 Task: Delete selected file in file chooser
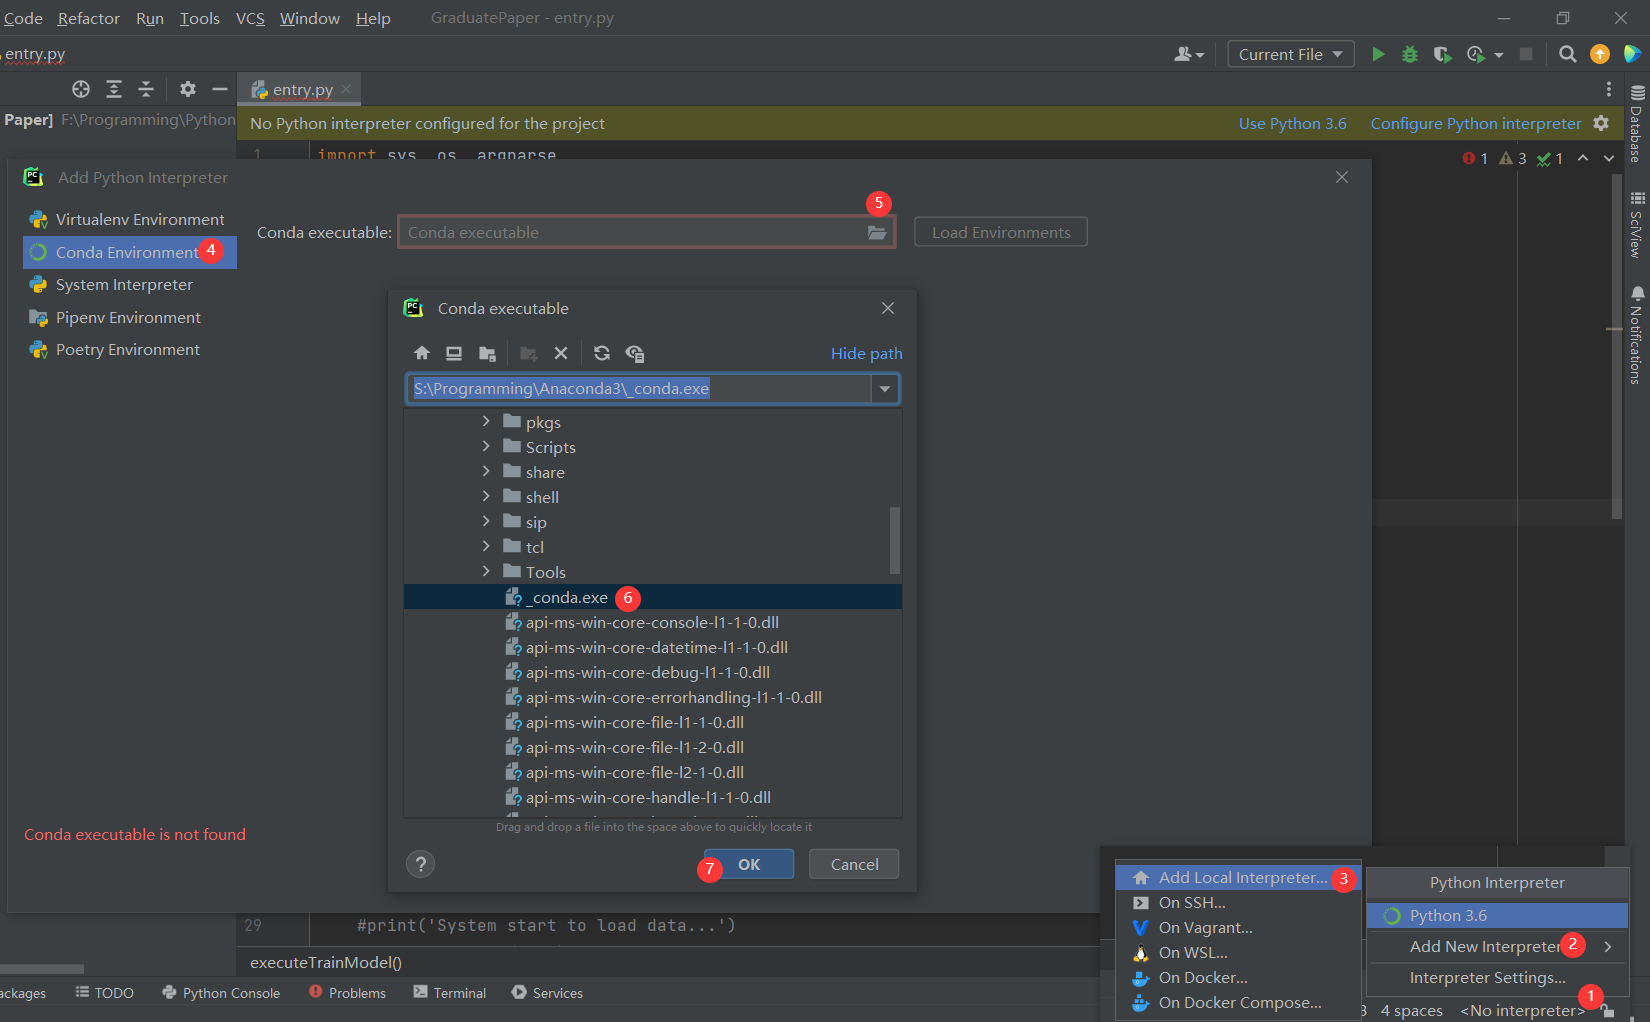pyautogui.click(x=561, y=353)
